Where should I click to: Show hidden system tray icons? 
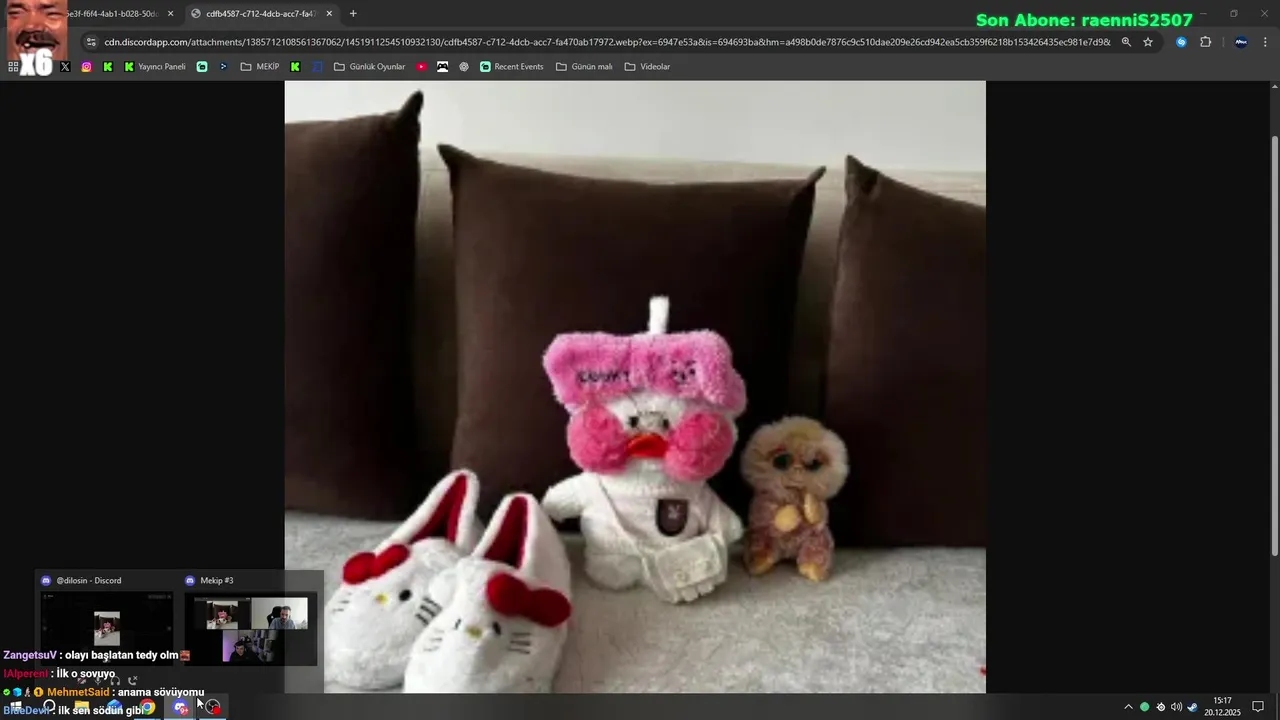pyautogui.click(x=1128, y=707)
